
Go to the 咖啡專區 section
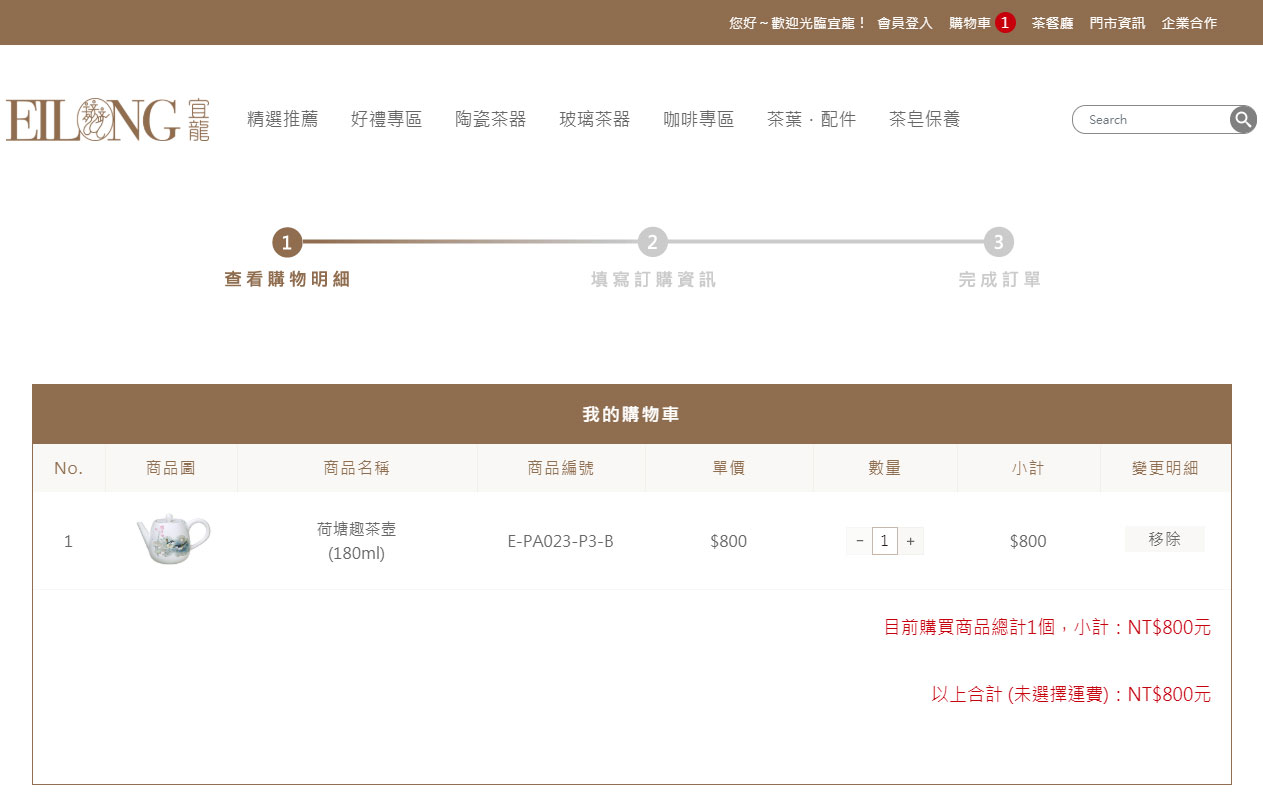click(698, 120)
